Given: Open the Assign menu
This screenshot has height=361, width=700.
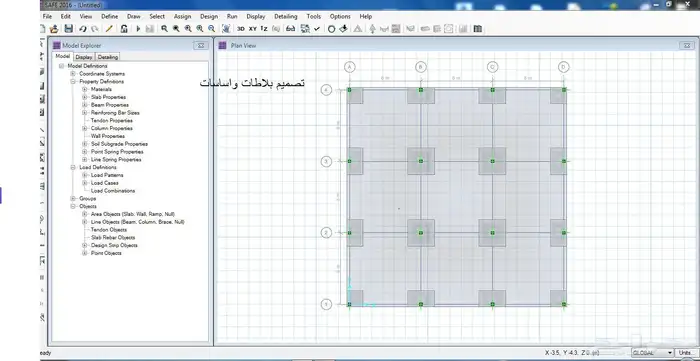Looking at the screenshot, I should [182, 16].
